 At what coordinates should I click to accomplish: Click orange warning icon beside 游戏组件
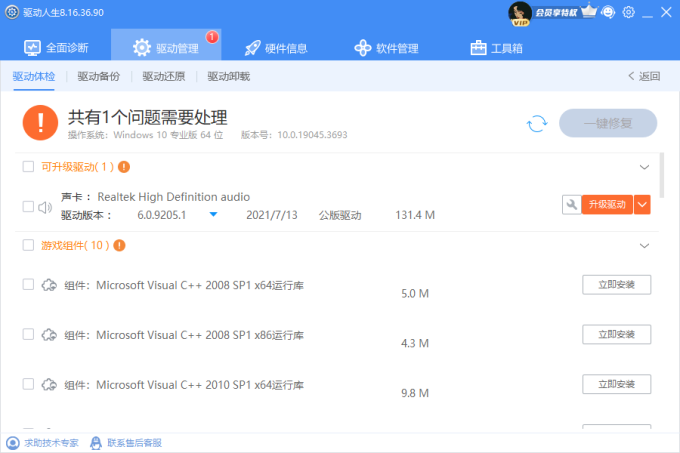click(119, 245)
